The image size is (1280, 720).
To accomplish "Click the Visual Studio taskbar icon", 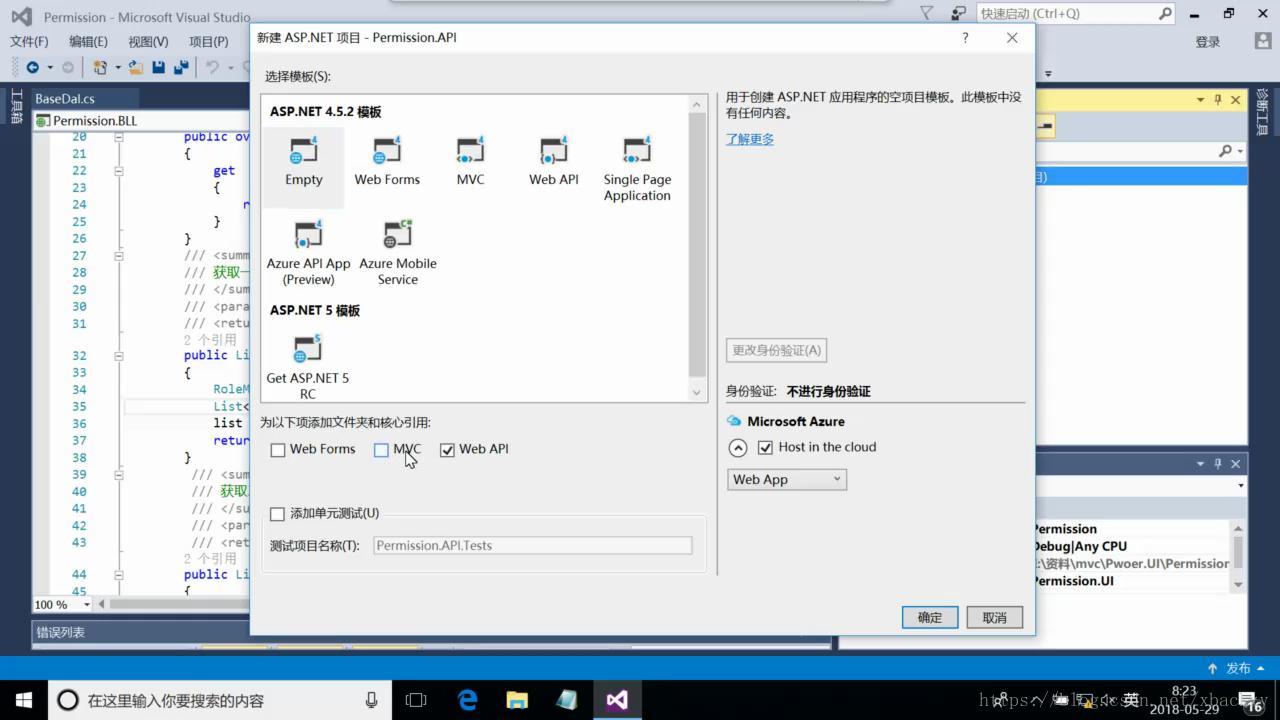I will pyautogui.click(x=617, y=699).
